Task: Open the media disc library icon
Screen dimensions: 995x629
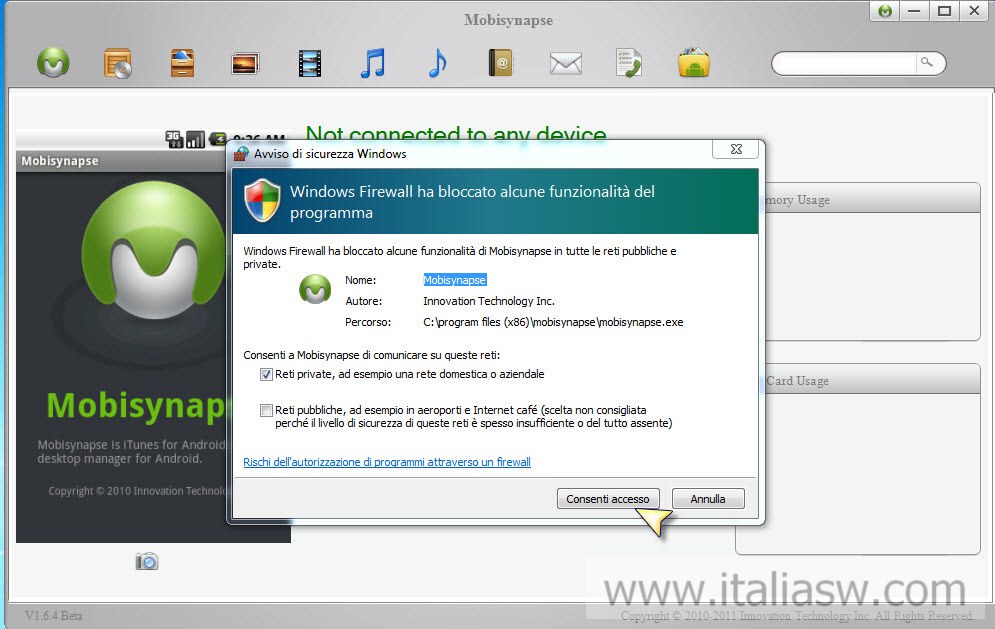Action: pyautogui.click(x=118, y=63)
